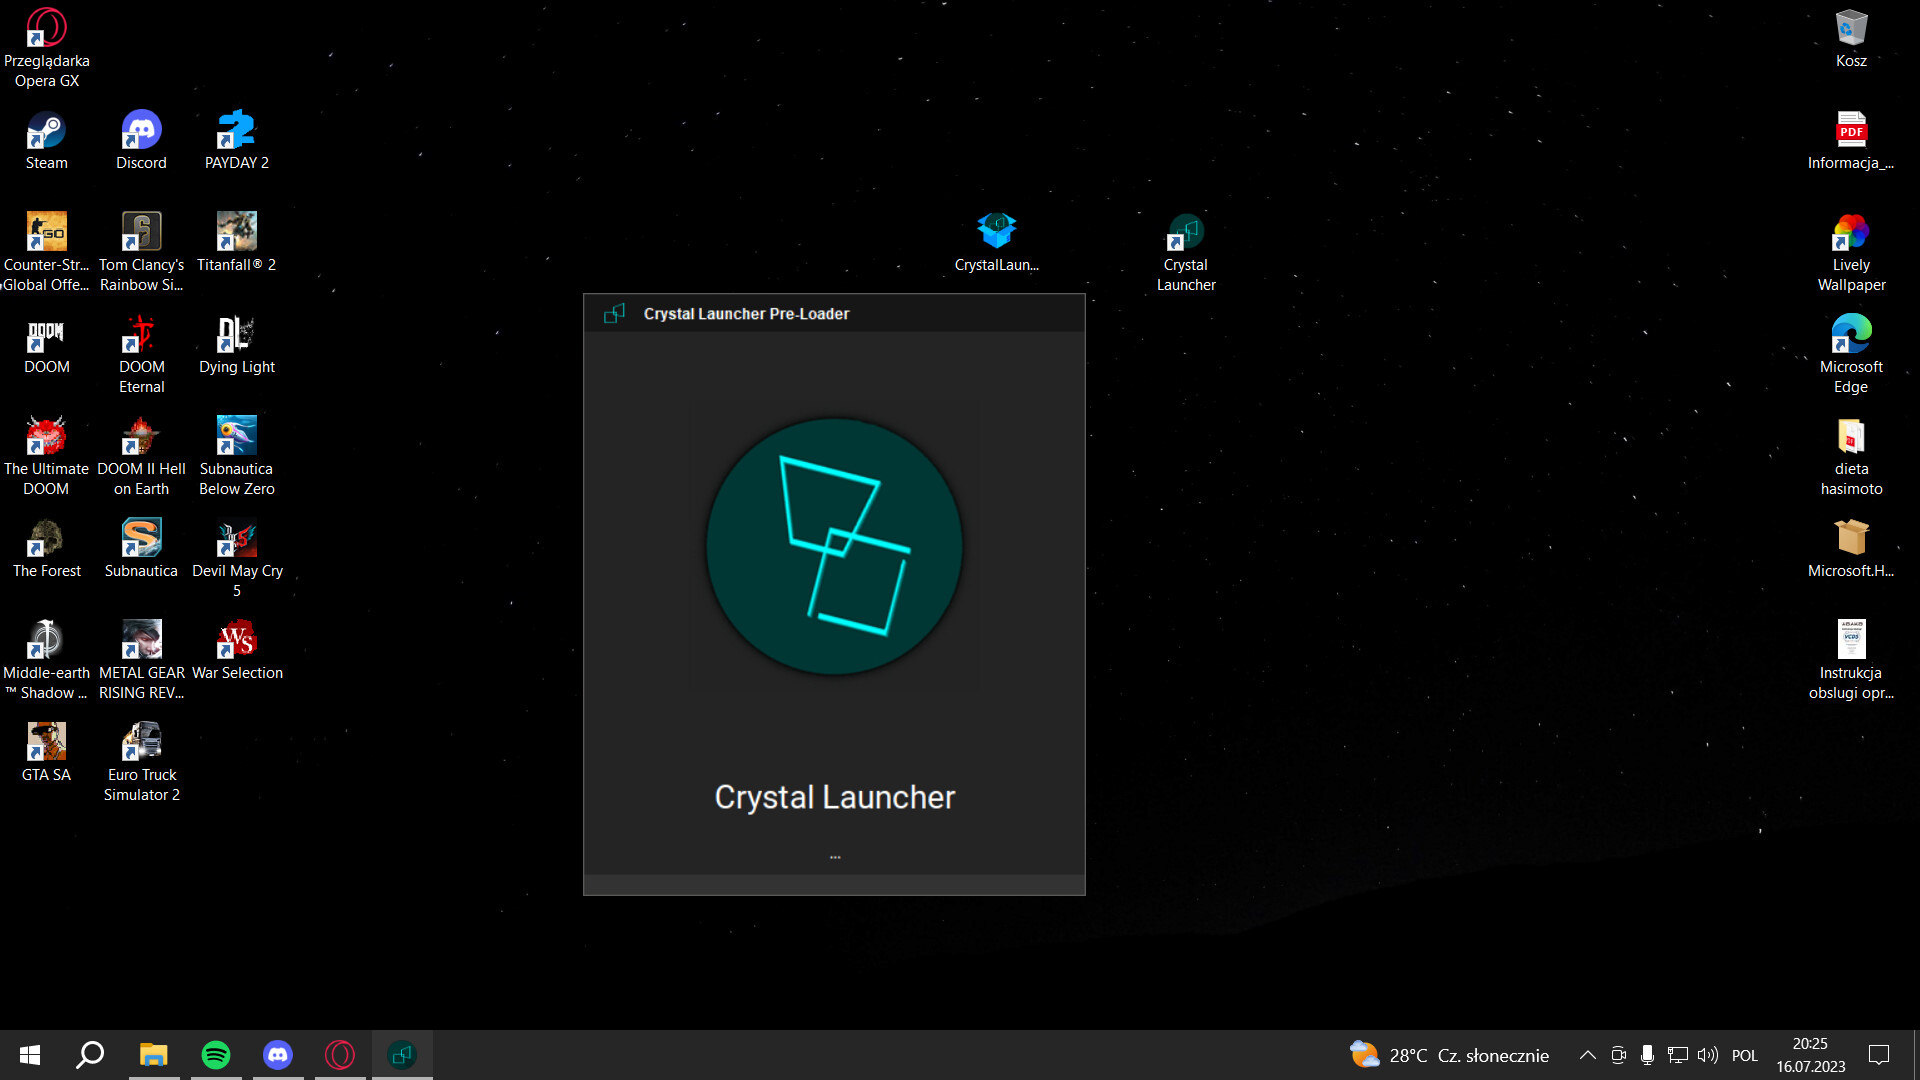Open the Steam desktop shortcut
This screenshot has height=1080, width=1920.
46,133
